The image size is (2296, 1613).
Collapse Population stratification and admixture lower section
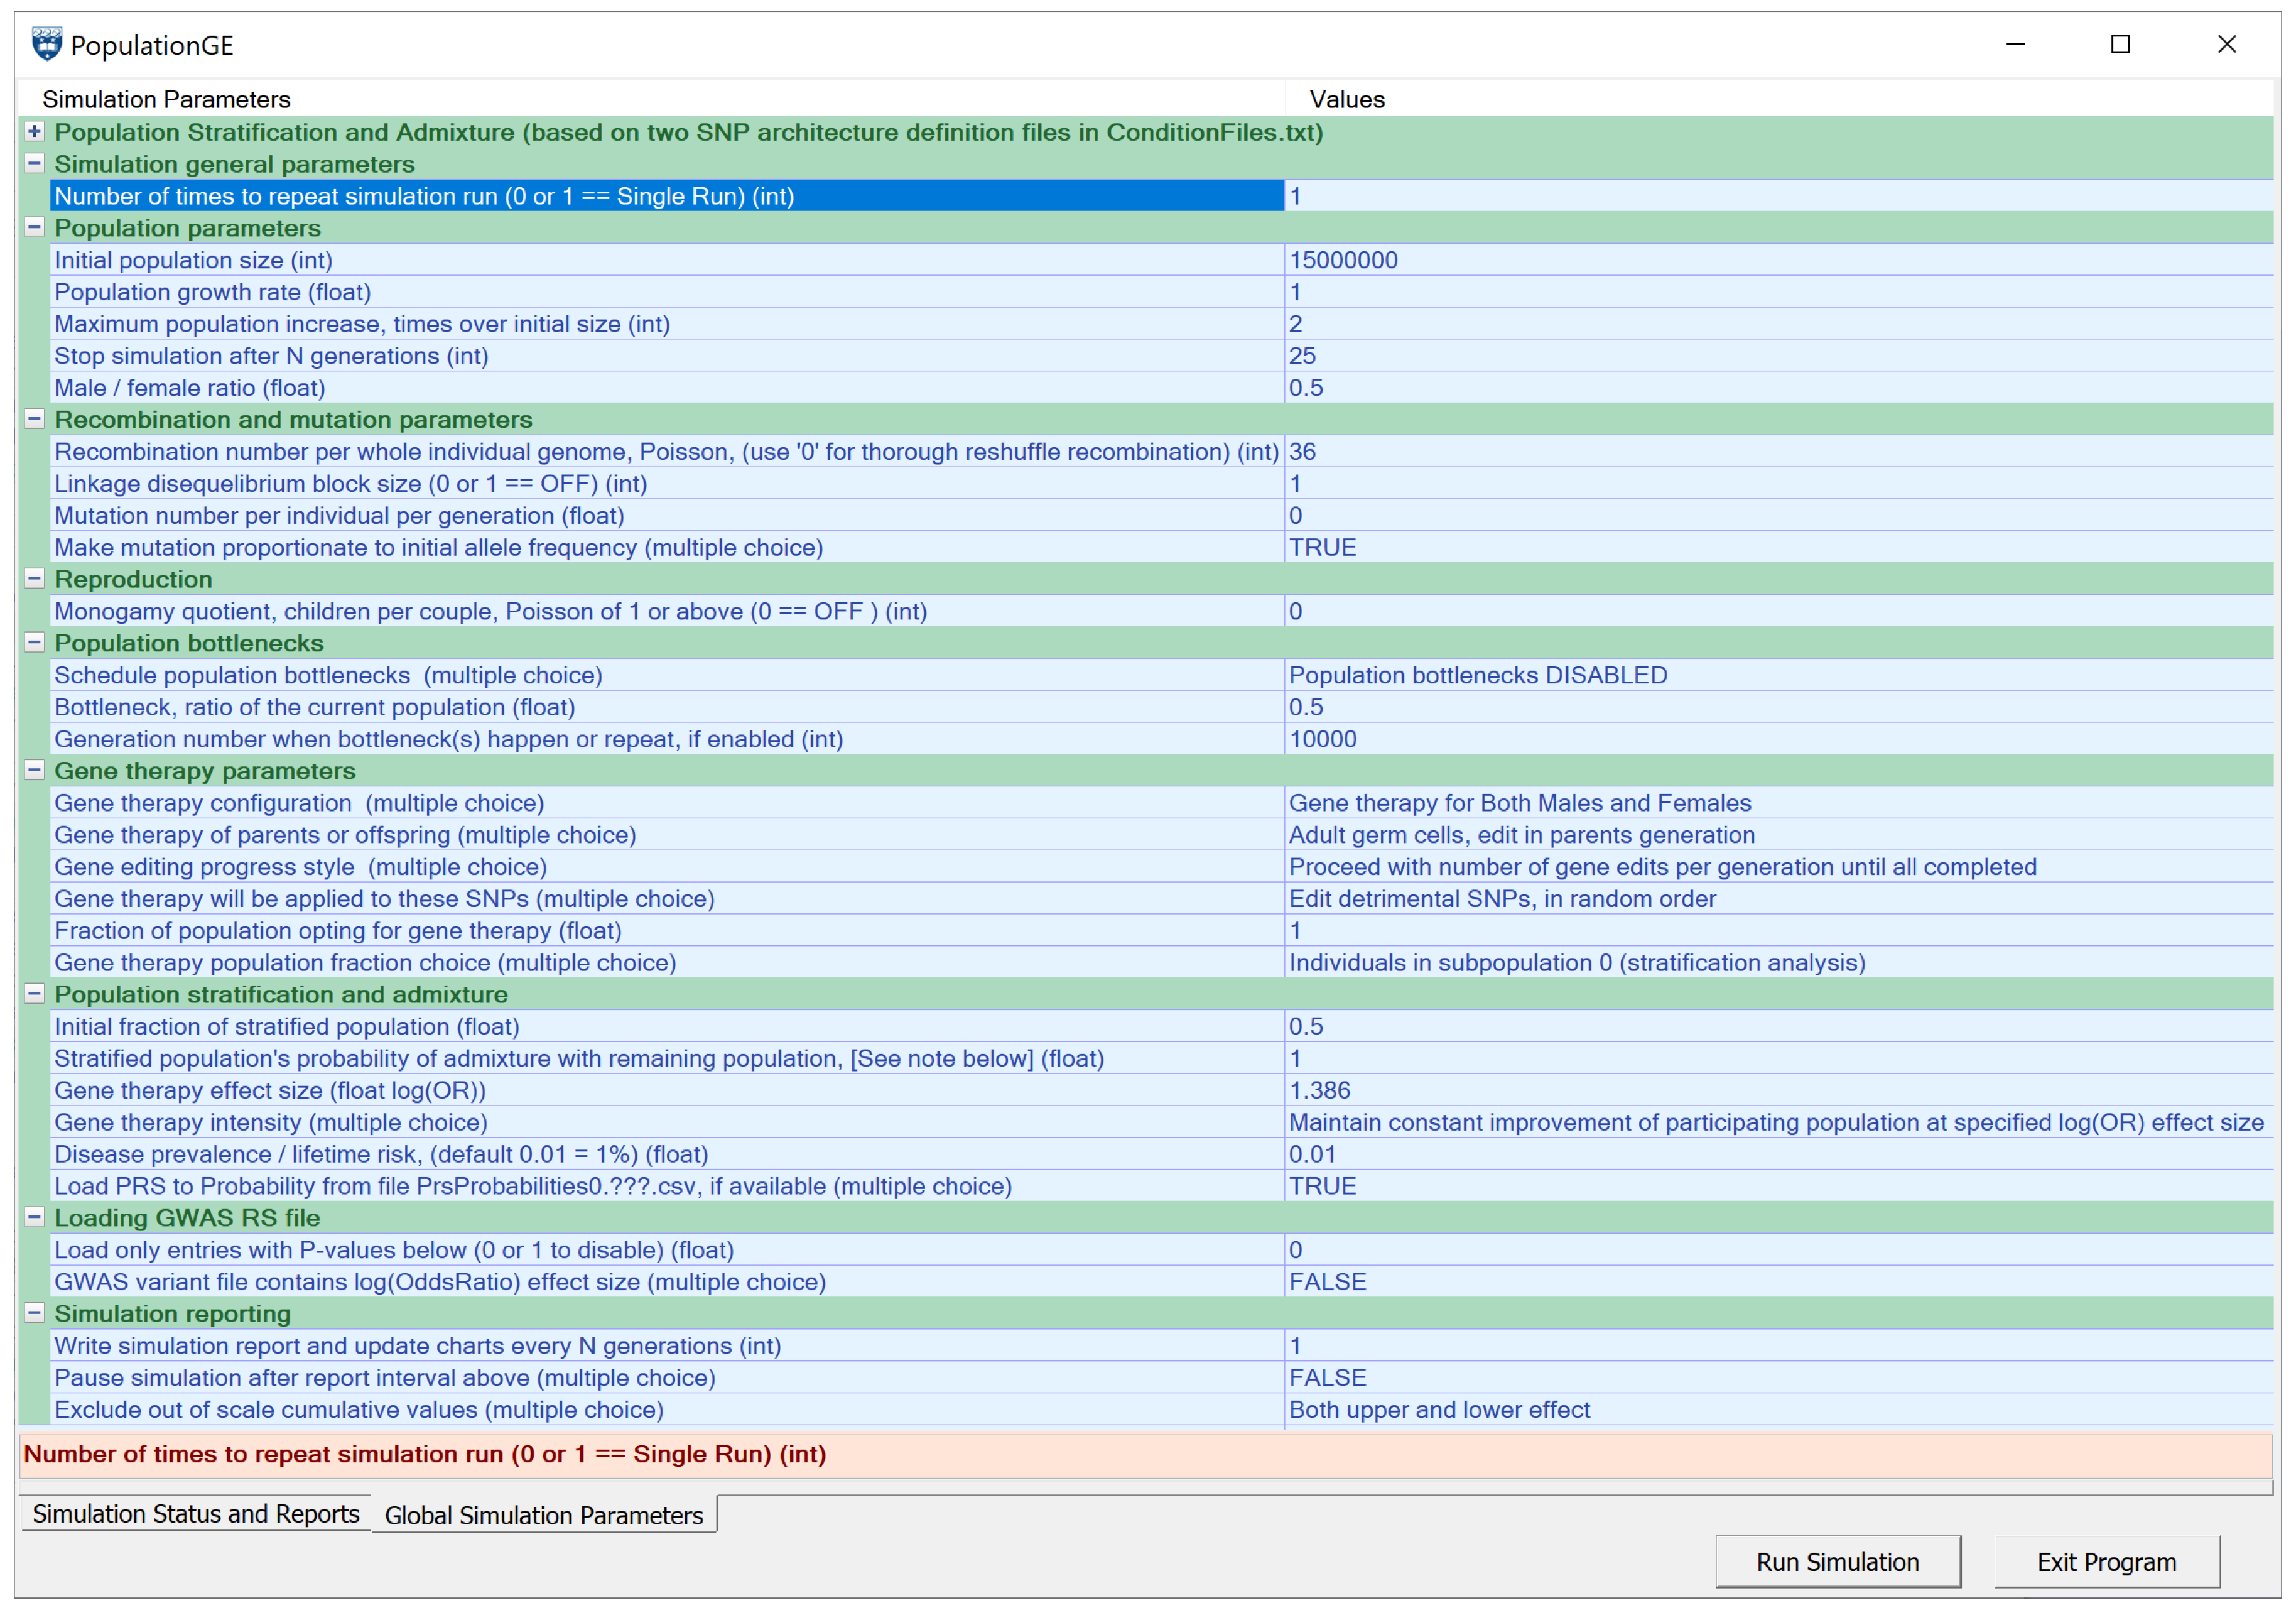35,993
